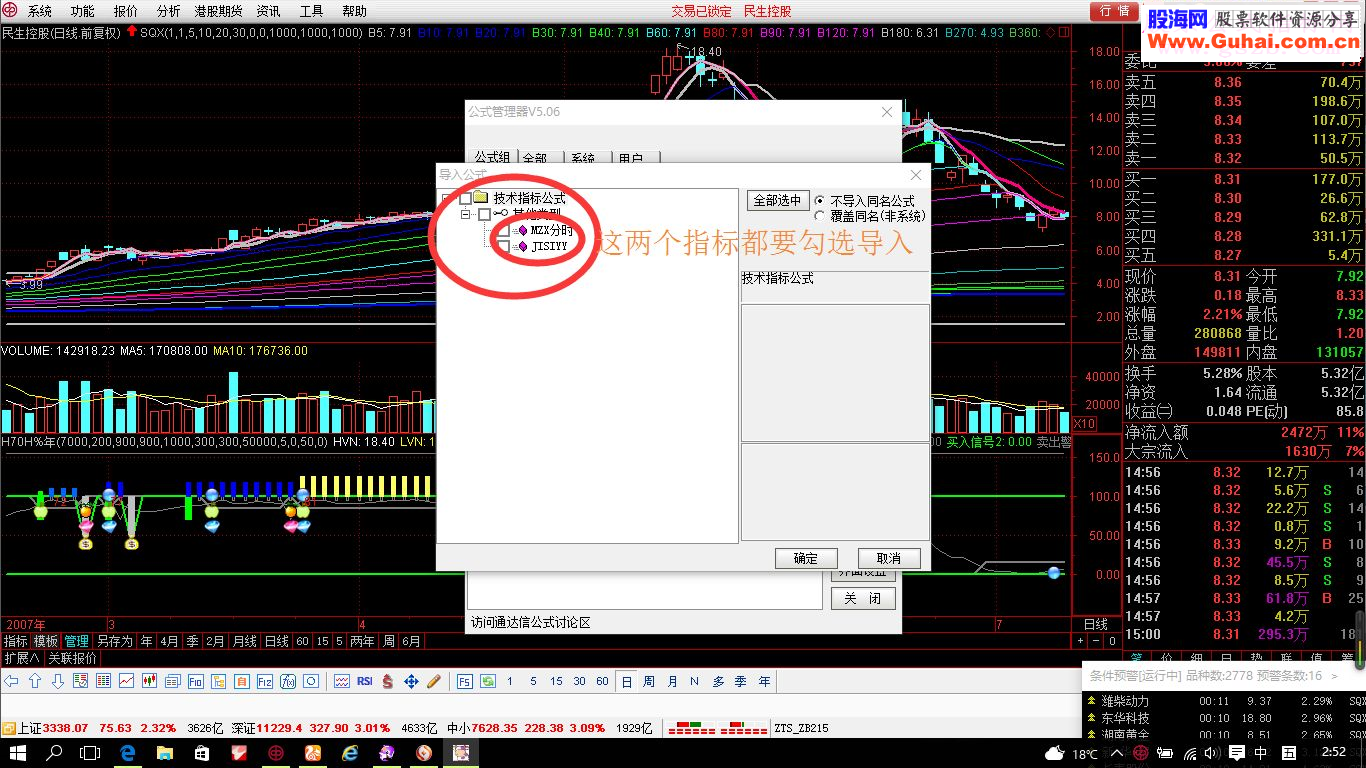The image size is (1366, 768).
Task: Select the 周 period in toolbar
Action: (649, 681)
